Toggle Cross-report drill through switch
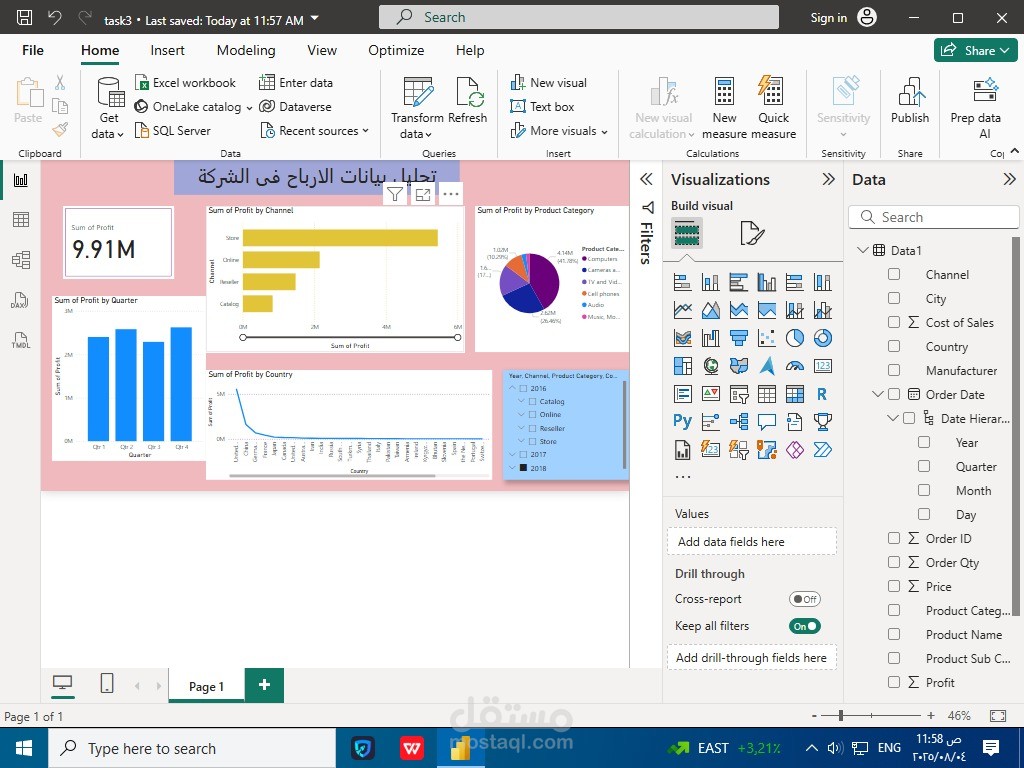The image size is (1024, 768). coord(805,599)
